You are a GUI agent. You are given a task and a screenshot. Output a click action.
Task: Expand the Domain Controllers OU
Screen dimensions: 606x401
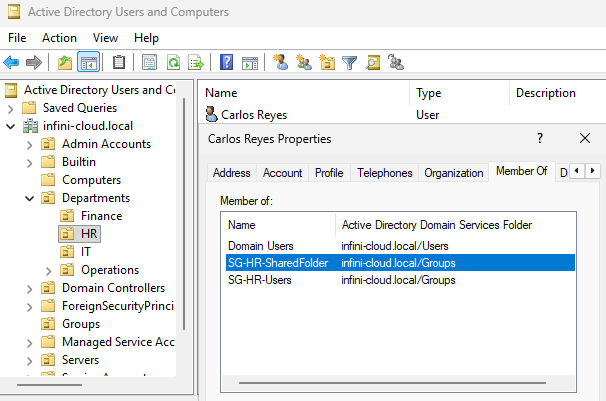pos(30,289)
